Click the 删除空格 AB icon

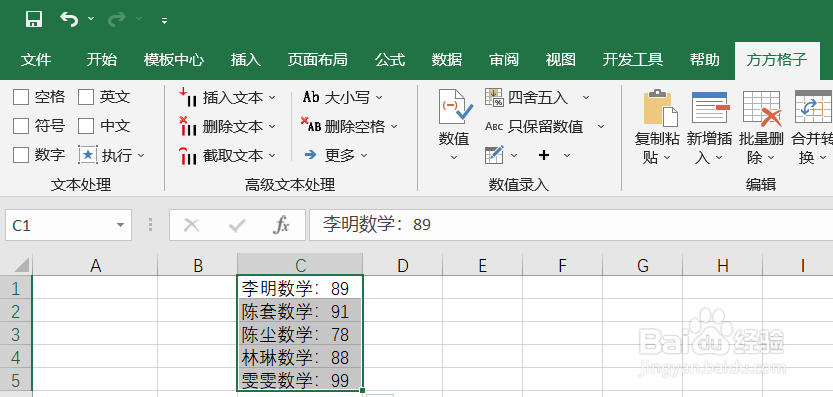[311, 125]
